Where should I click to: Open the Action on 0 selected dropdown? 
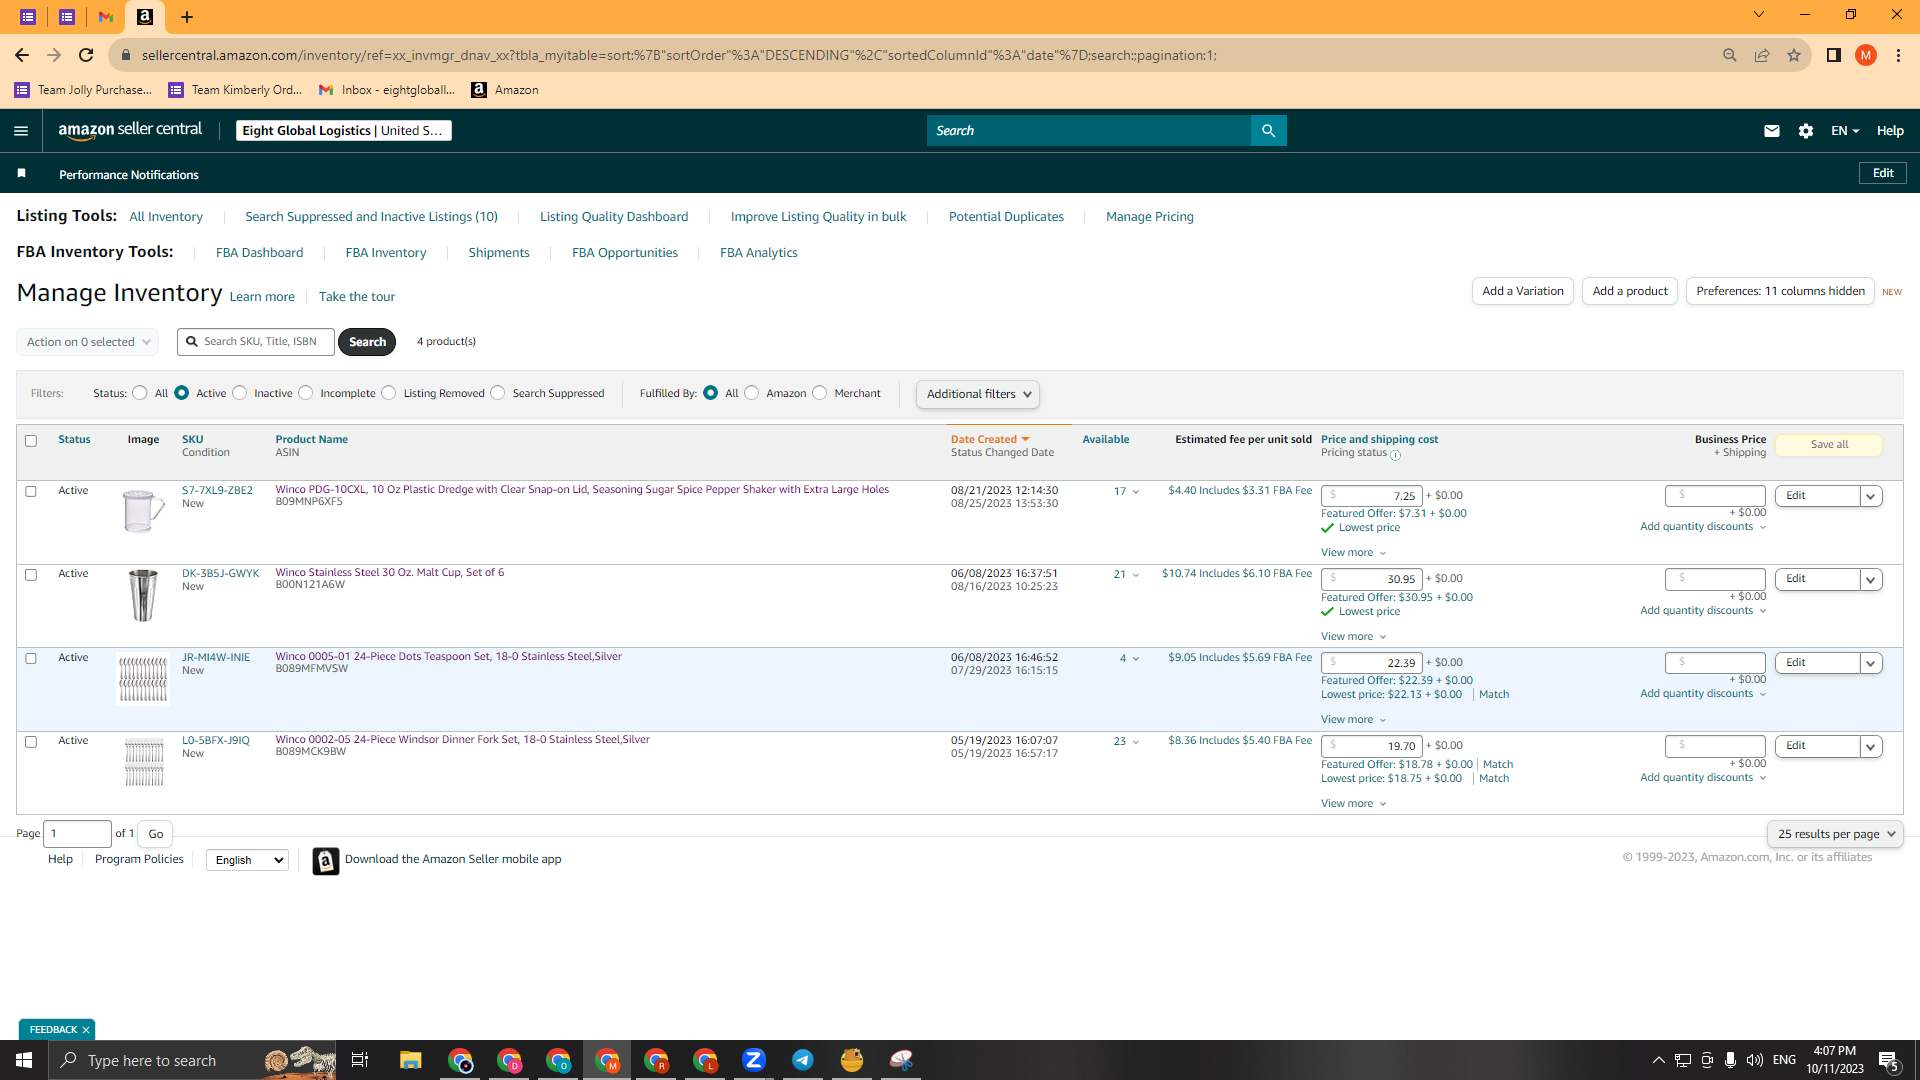(88, 342)
